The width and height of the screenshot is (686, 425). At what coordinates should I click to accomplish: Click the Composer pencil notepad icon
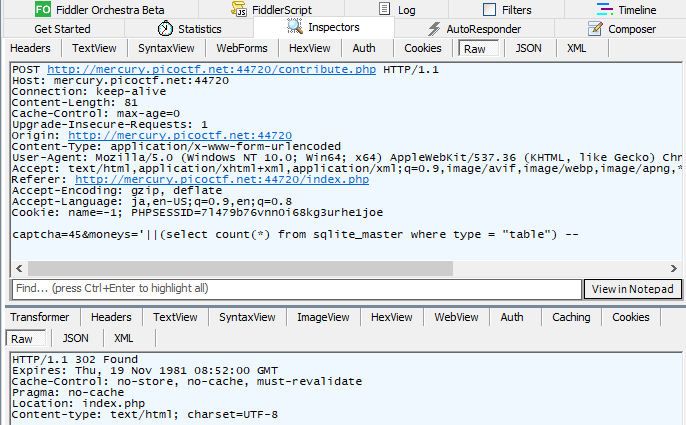(595, 28)
